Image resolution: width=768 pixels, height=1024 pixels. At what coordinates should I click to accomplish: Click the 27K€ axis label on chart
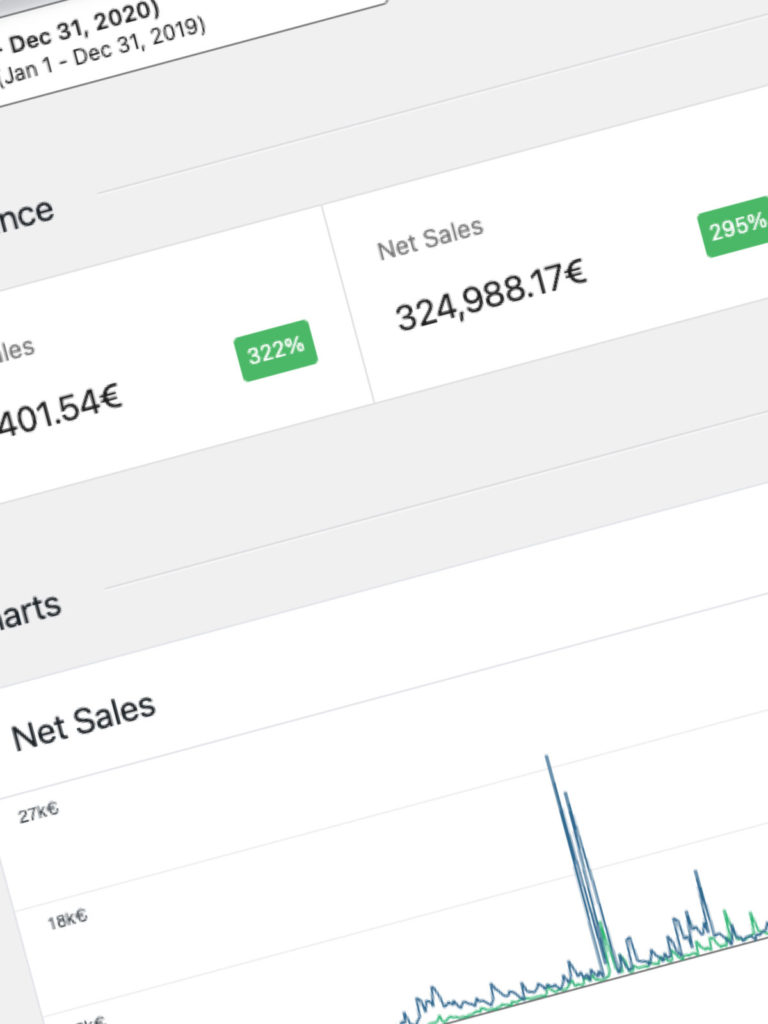point(38,814)
